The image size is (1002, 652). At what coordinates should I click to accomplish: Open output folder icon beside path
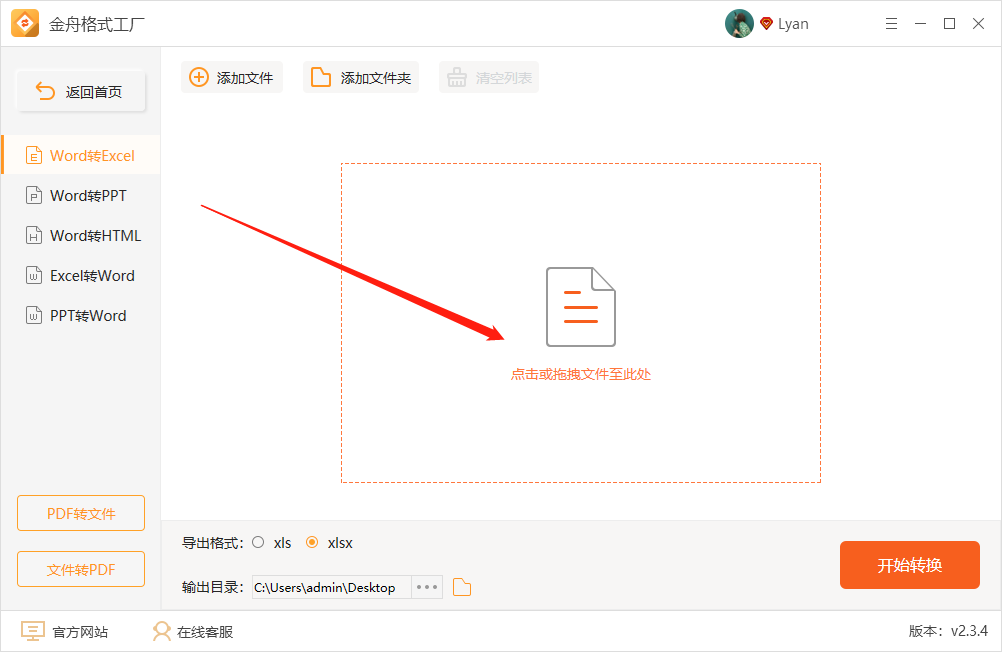tap(461, 587)
